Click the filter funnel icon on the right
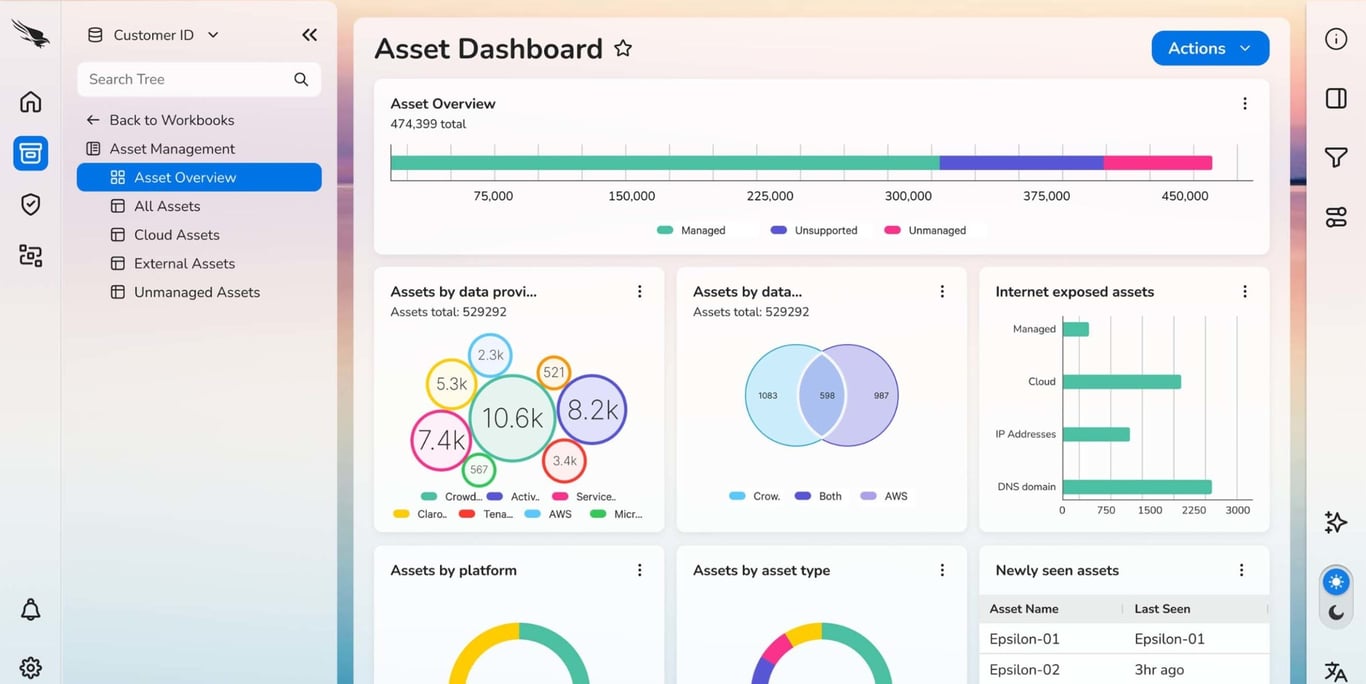Viewport: 1366px width, 684px height. [x=1336, y=157]
